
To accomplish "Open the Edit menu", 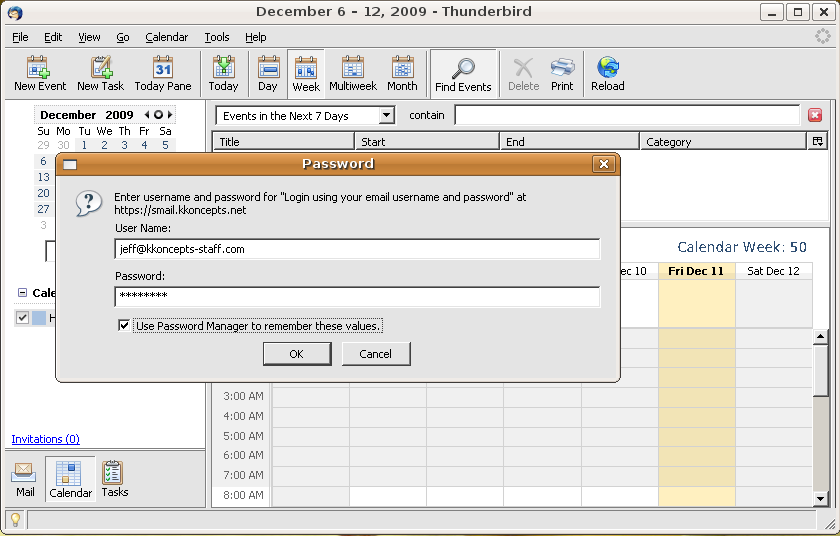I will point(53,37).
